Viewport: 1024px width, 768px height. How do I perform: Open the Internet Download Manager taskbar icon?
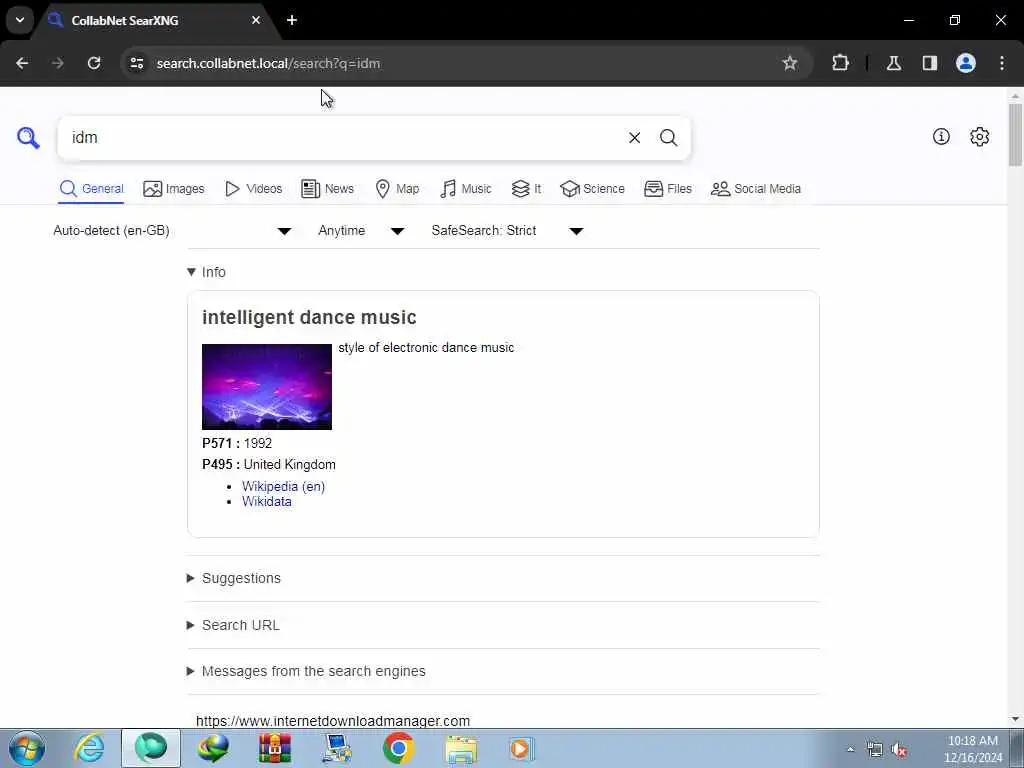pyautogui.click(x=213, y=748)
